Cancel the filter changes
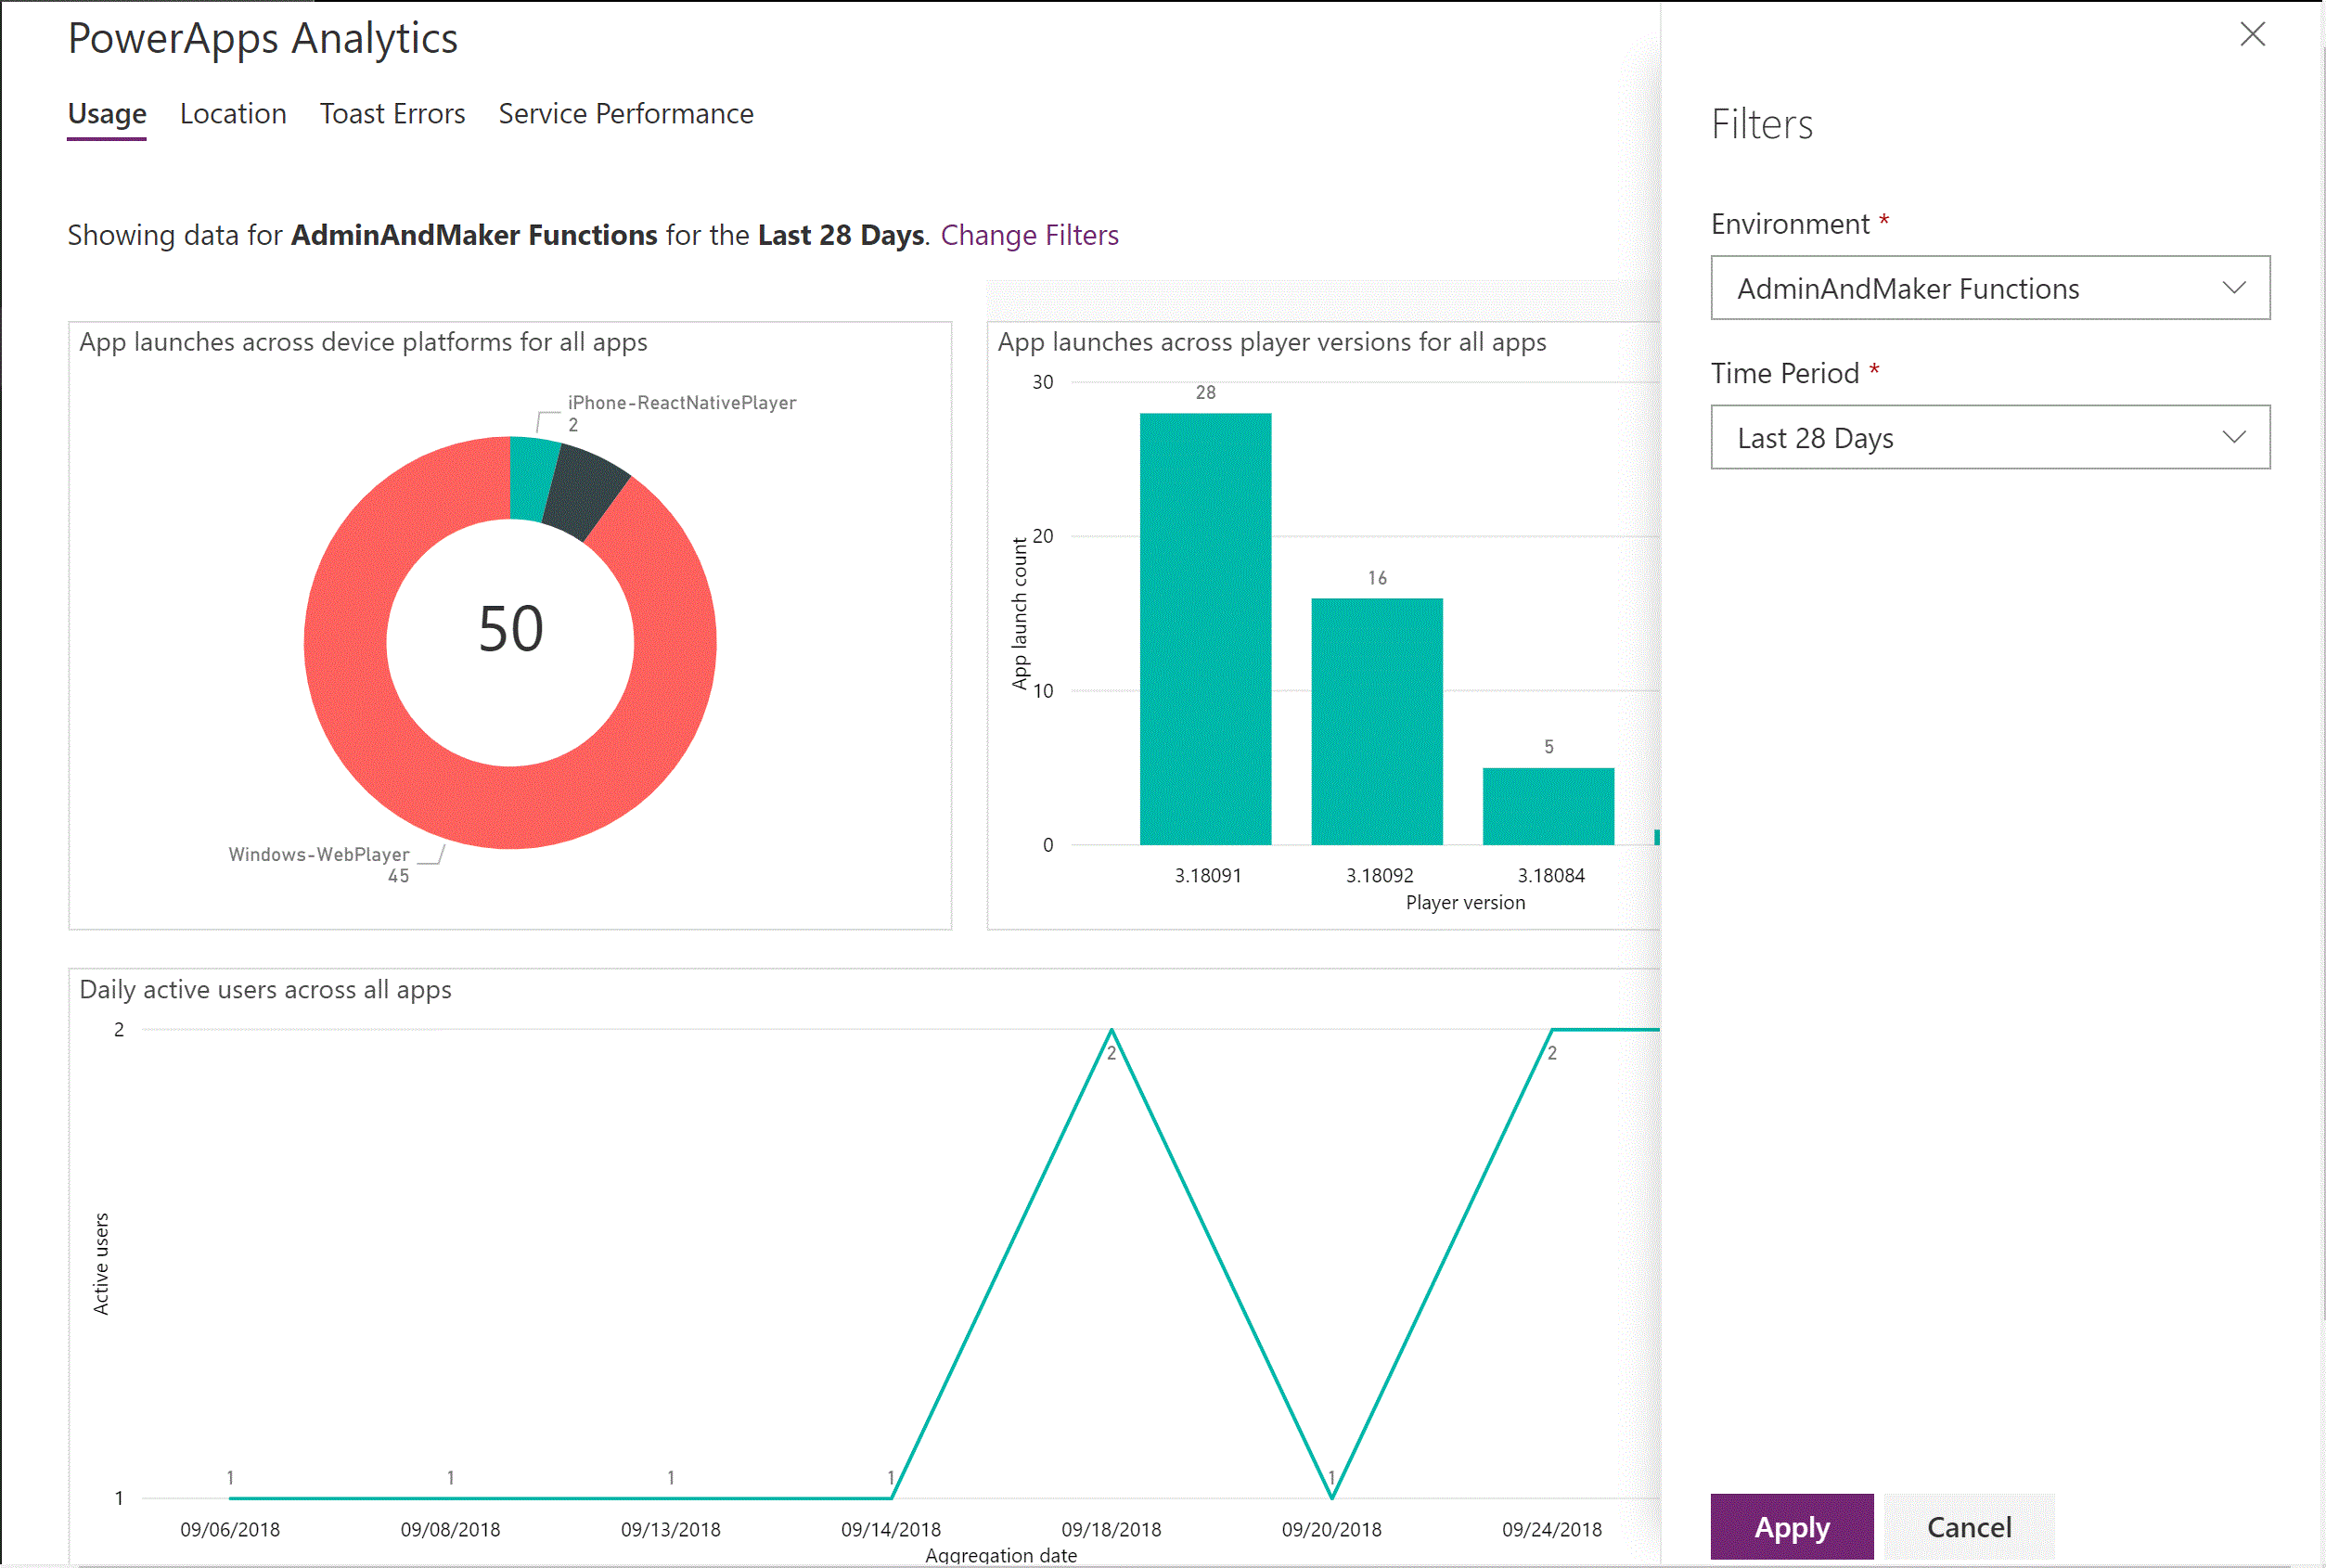Image resolution: width=2326 pixels, height=1568 pixels. (1968, 1526)
